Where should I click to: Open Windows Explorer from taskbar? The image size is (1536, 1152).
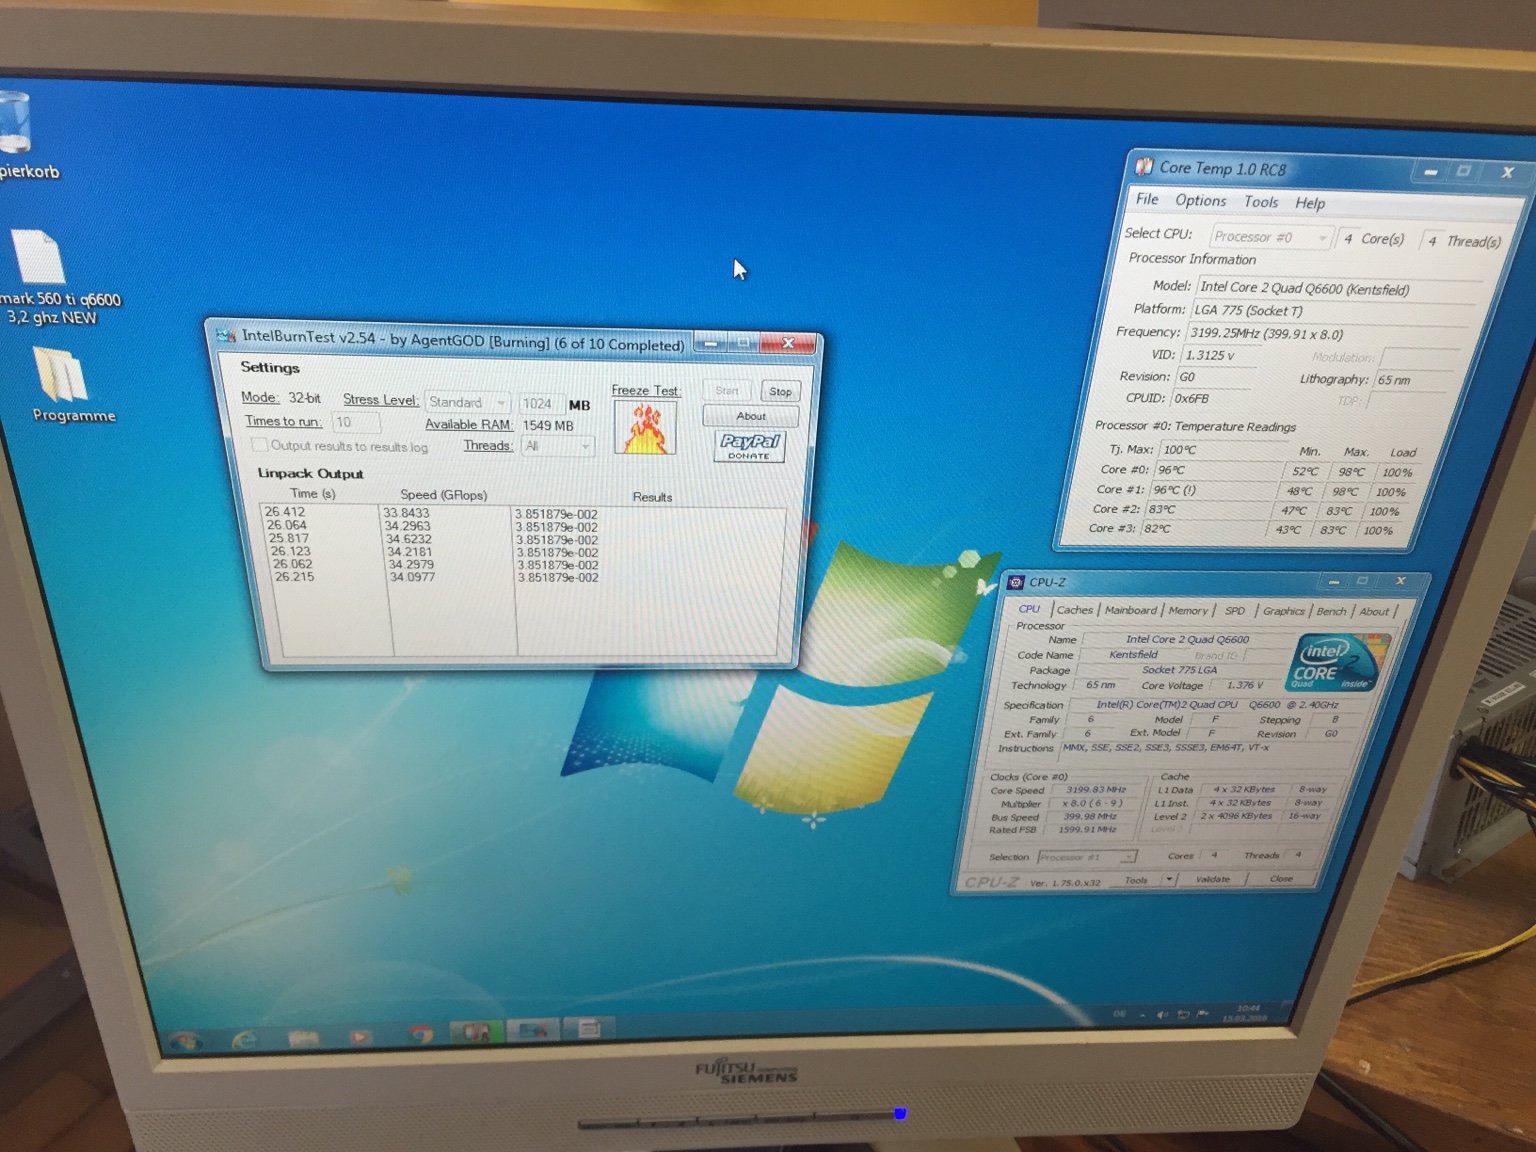coord(303,1038)
